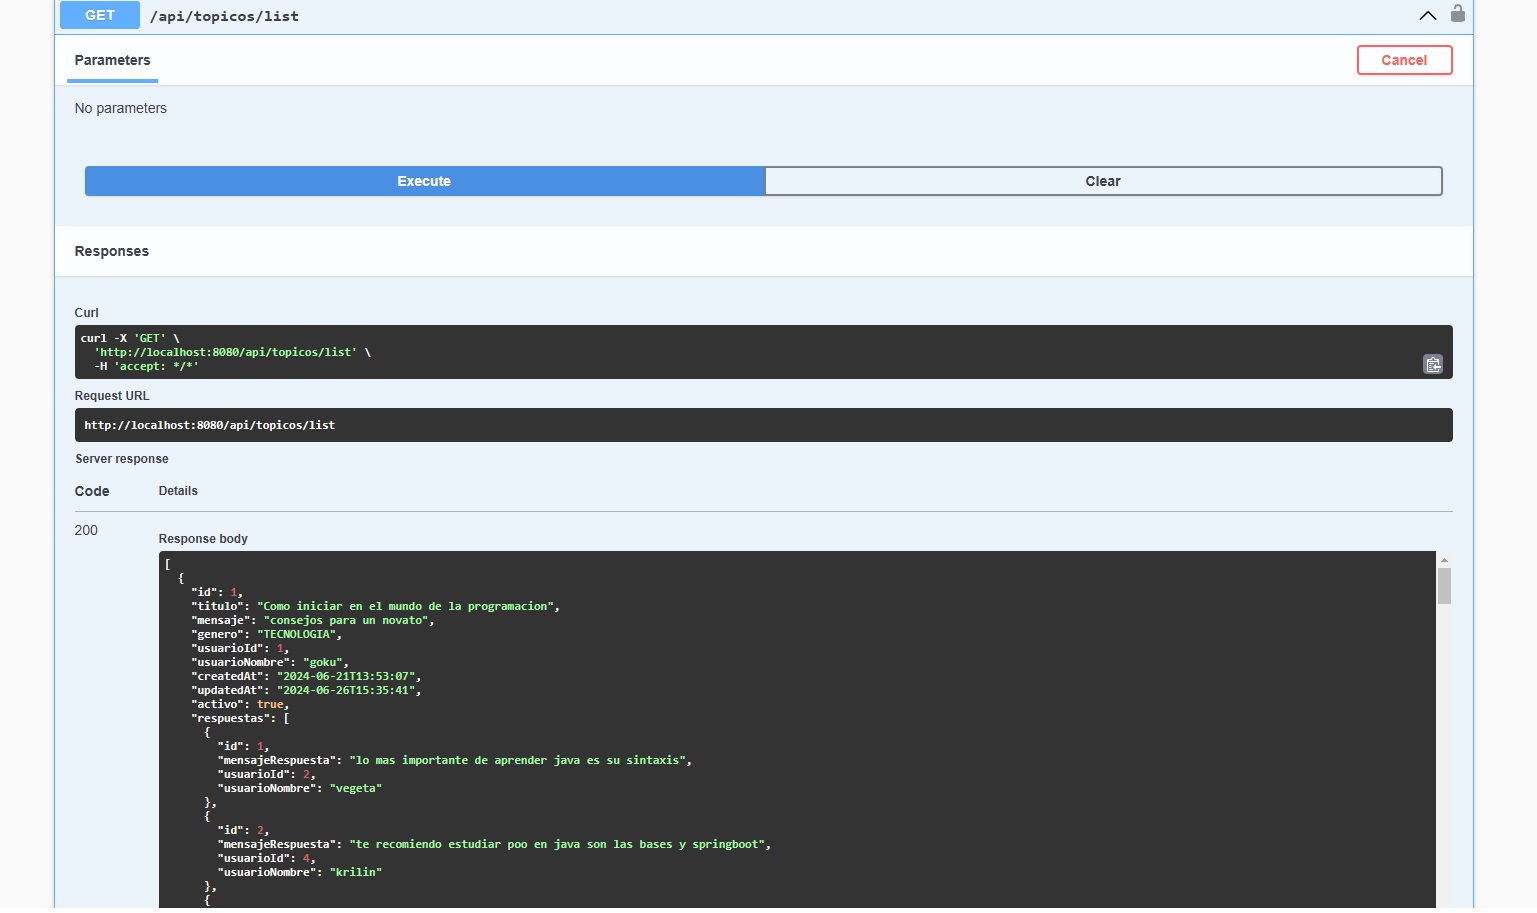Click the "mensaje": "consejos para un novato" line
Image resolution: width=1537 pixels, height=913 pixels.
click(x=312, y=620)
